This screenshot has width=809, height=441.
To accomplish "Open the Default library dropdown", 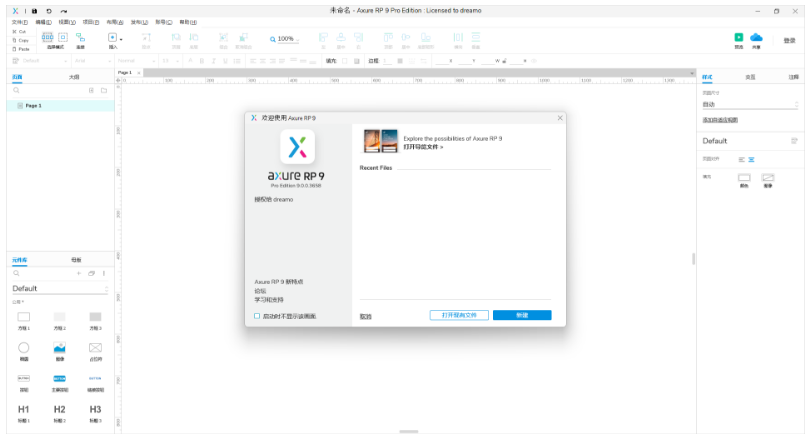I will tap(60, 288).
